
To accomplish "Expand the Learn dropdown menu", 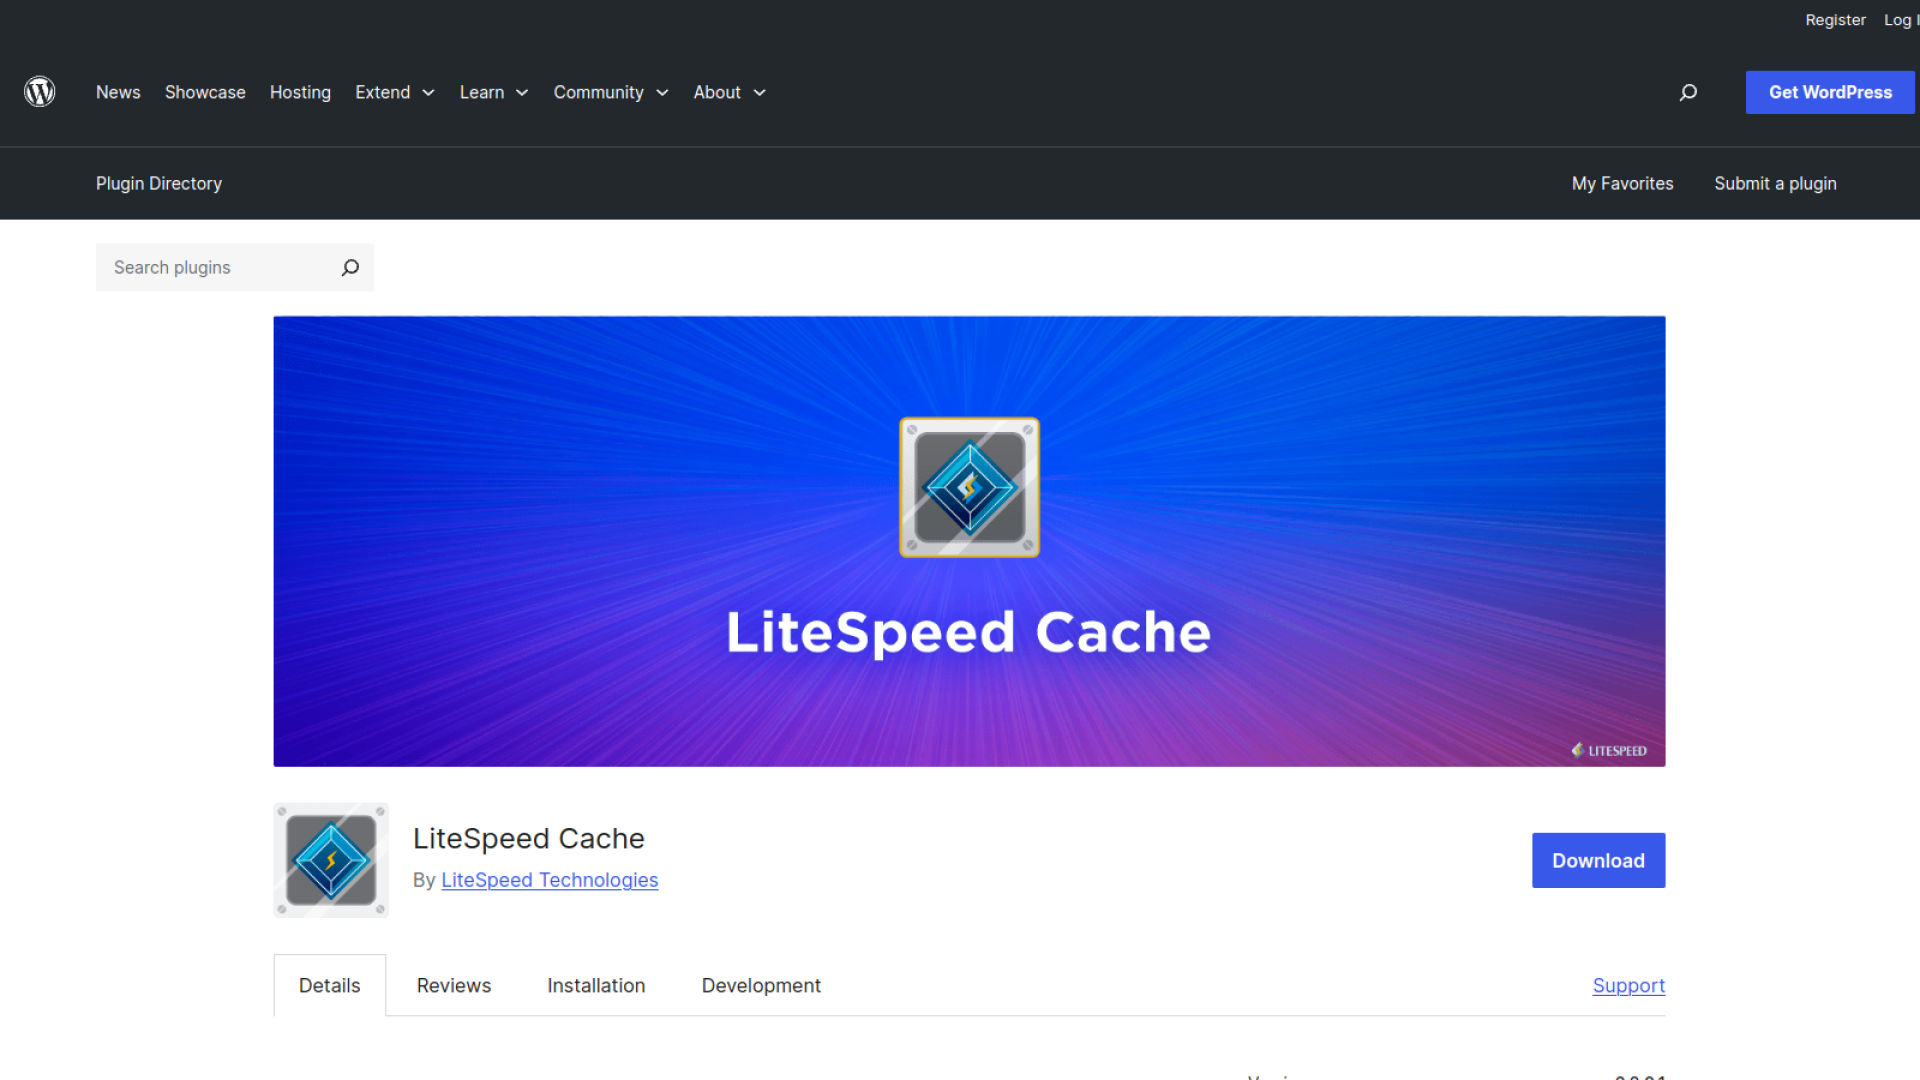I will 494,92.
